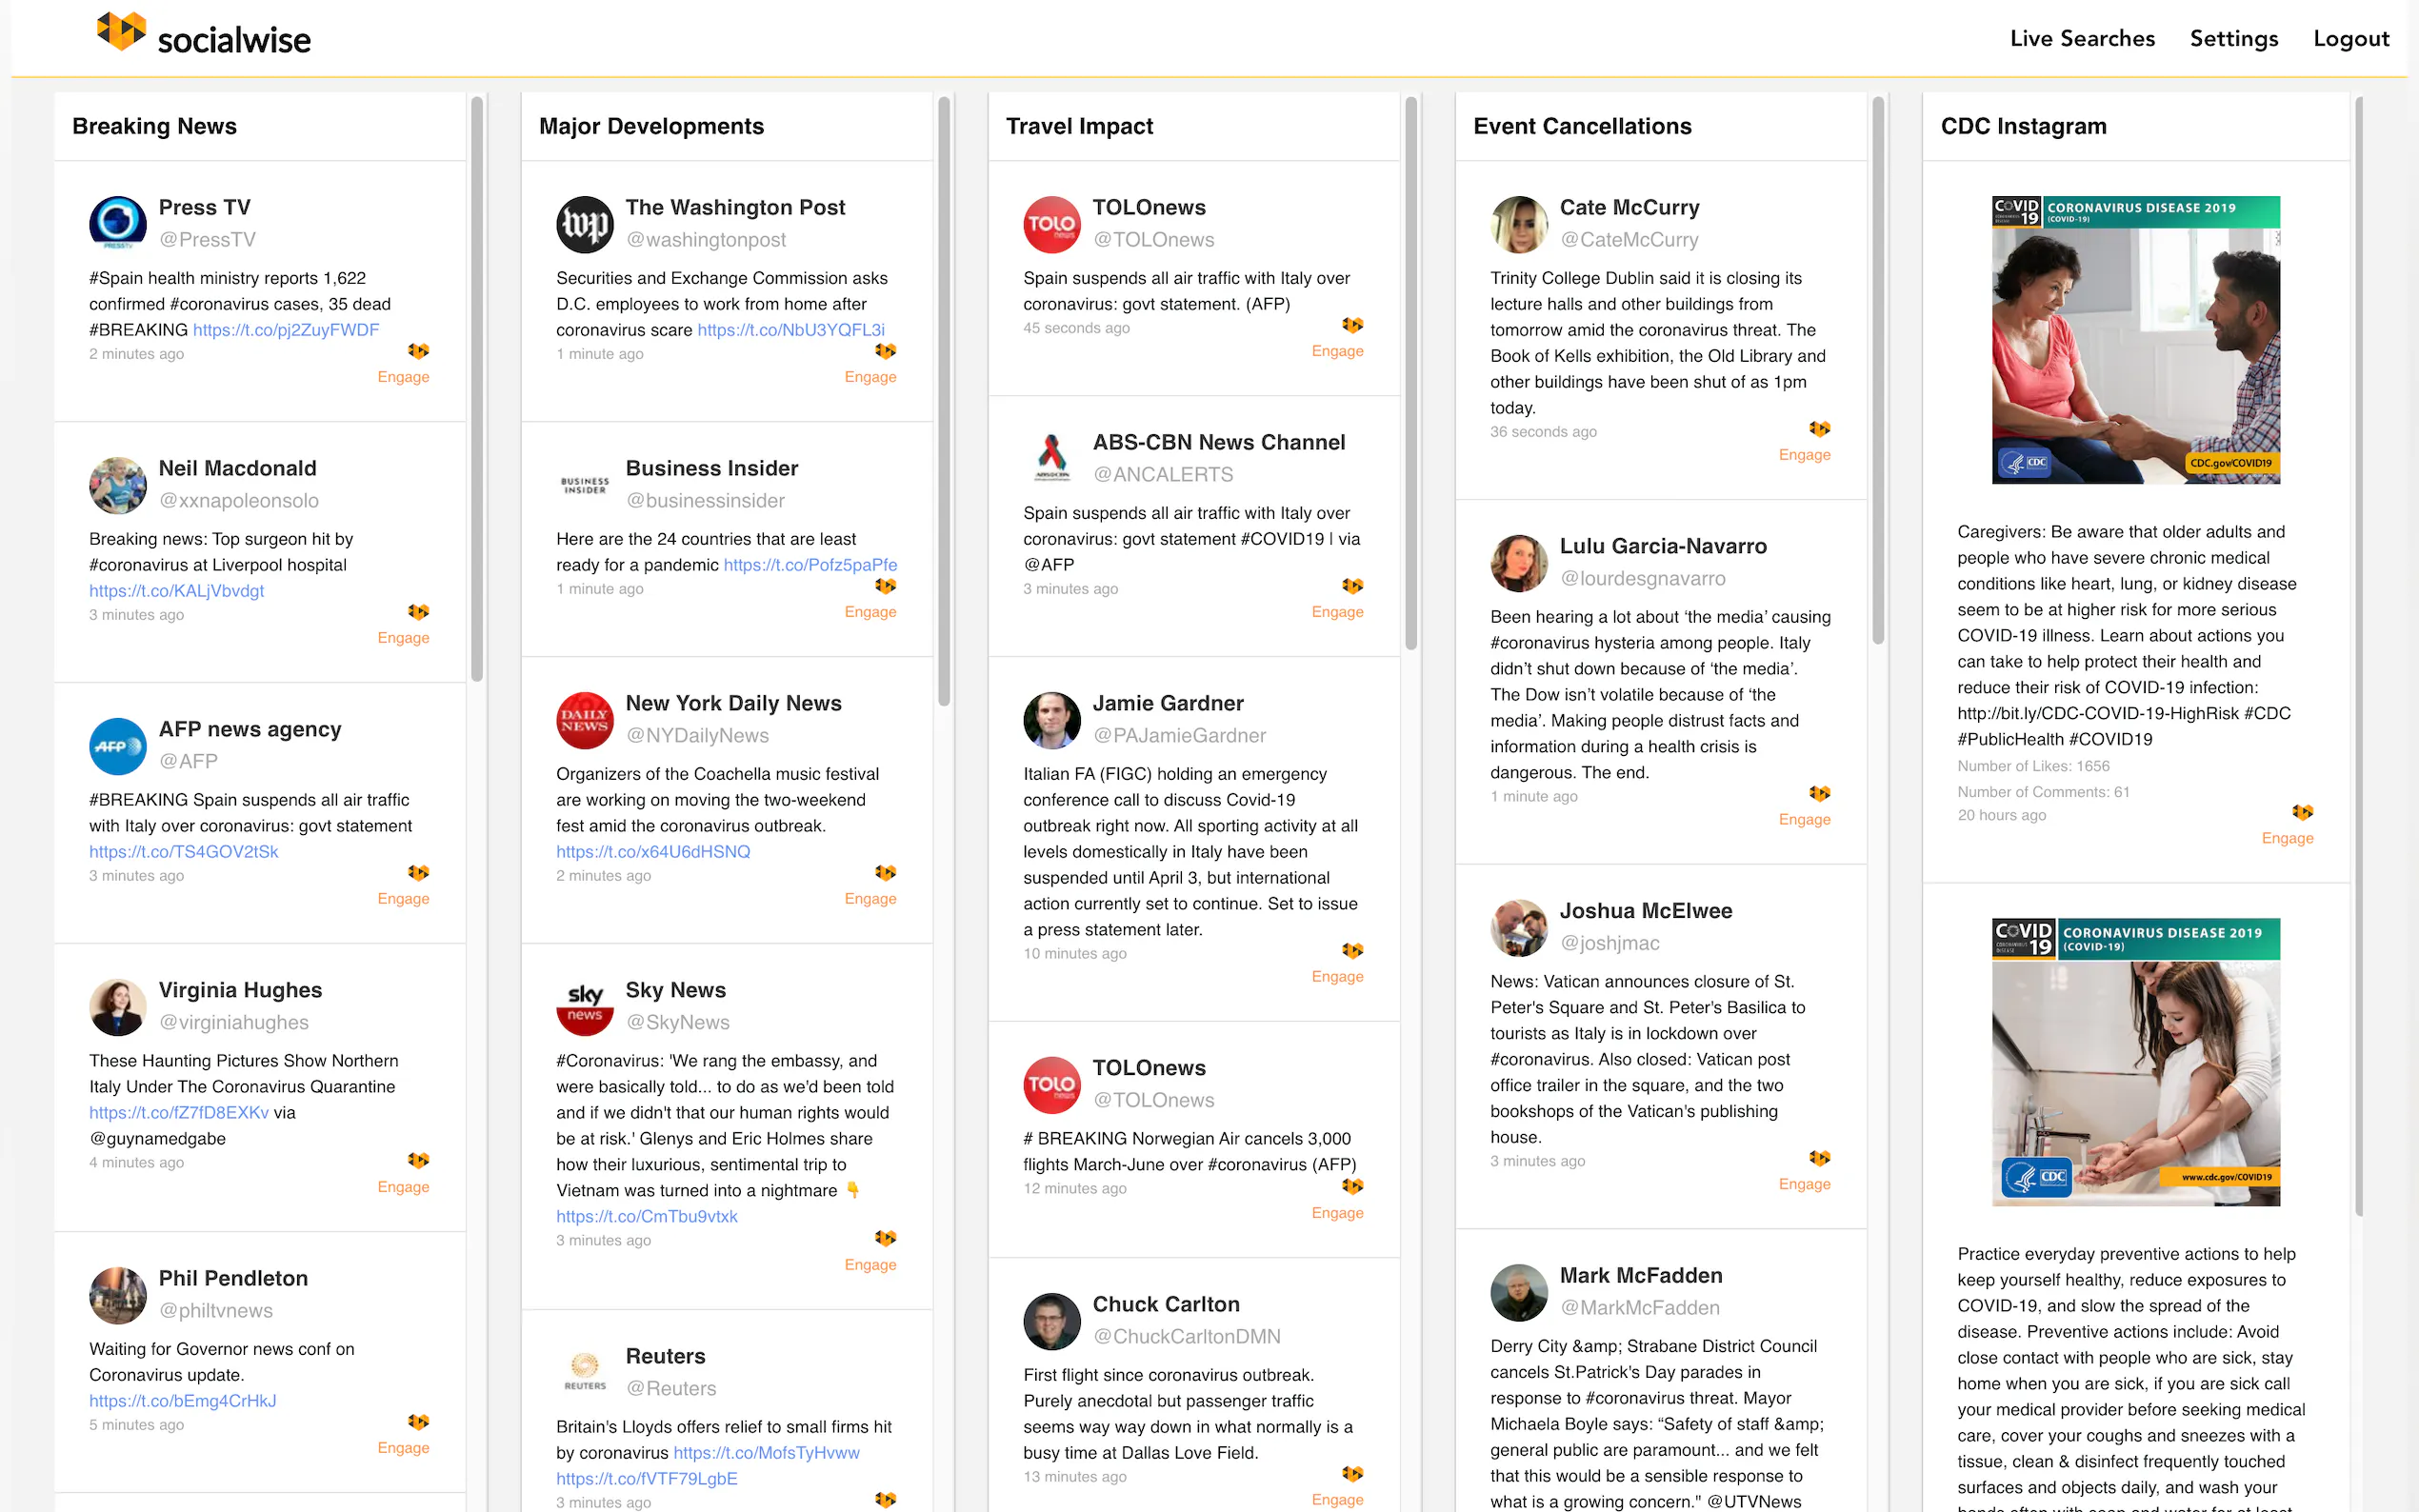Click socialwise icon on AFP news agency post
The image size is (2419, 1512).
click(418, 873)
